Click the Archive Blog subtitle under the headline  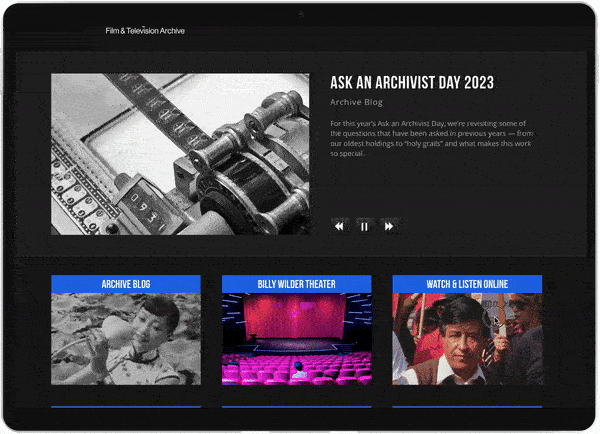click(x=356, y=102)
